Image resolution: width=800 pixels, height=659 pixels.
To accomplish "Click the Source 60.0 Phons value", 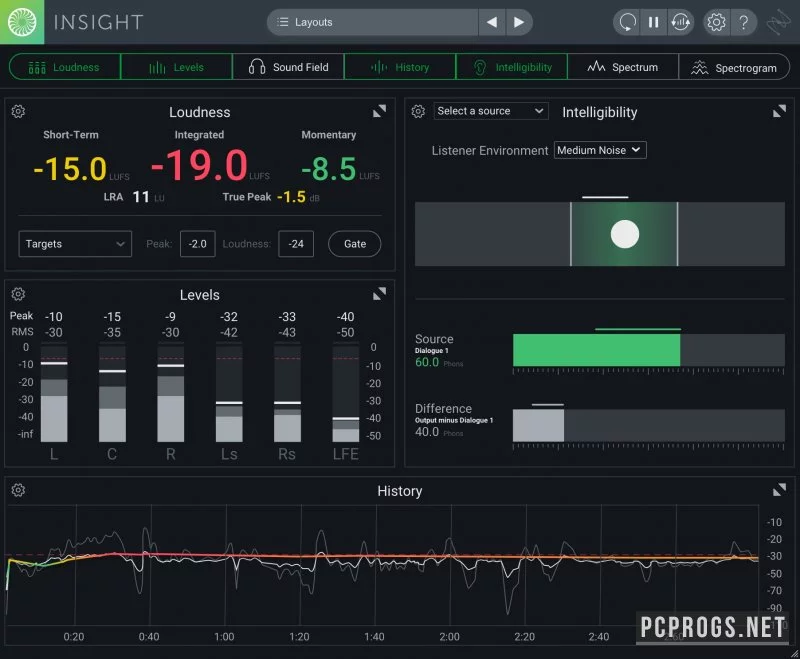I will coord(427,362).
